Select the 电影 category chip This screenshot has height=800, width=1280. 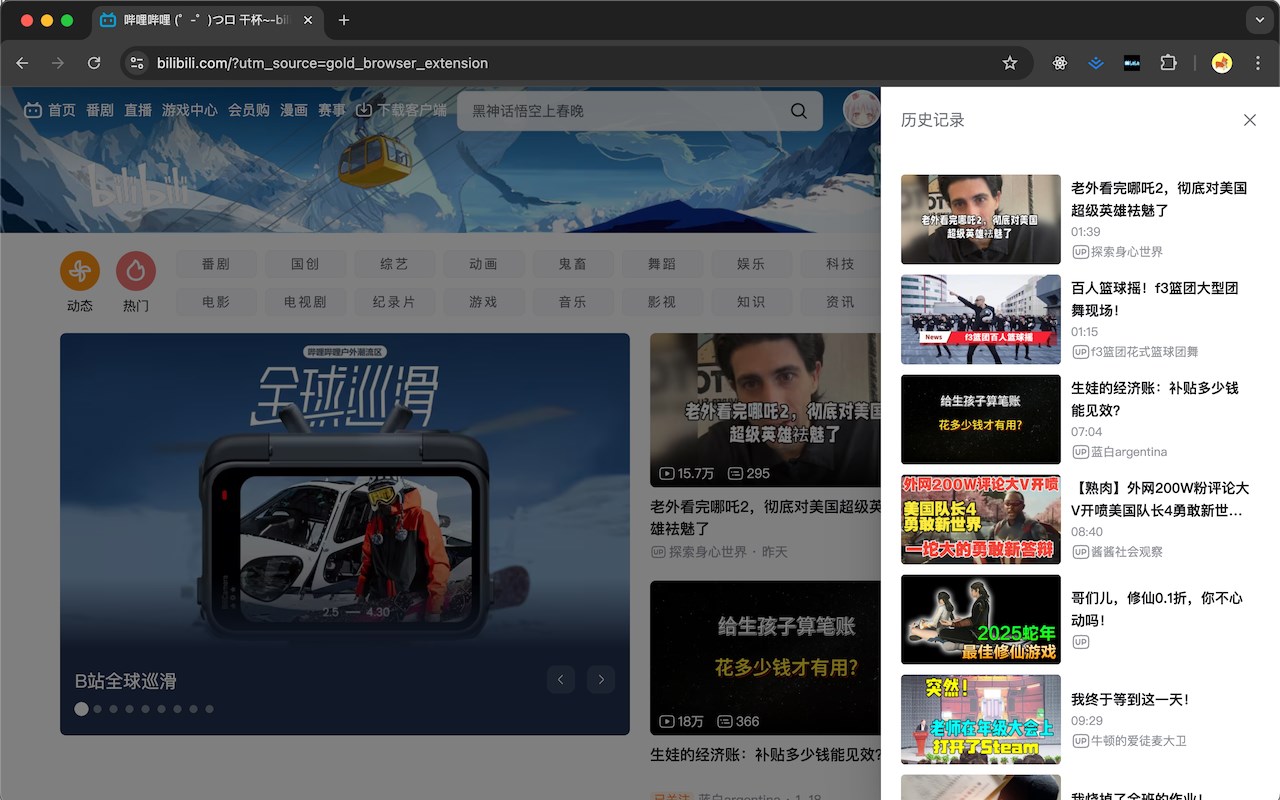(x=216, y=302)
